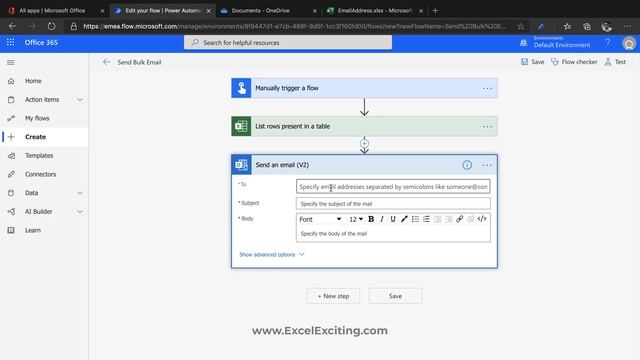This screenshot has height=360, width=640.
Task: Open the browser collections icon
Action: tap(587, 27)
